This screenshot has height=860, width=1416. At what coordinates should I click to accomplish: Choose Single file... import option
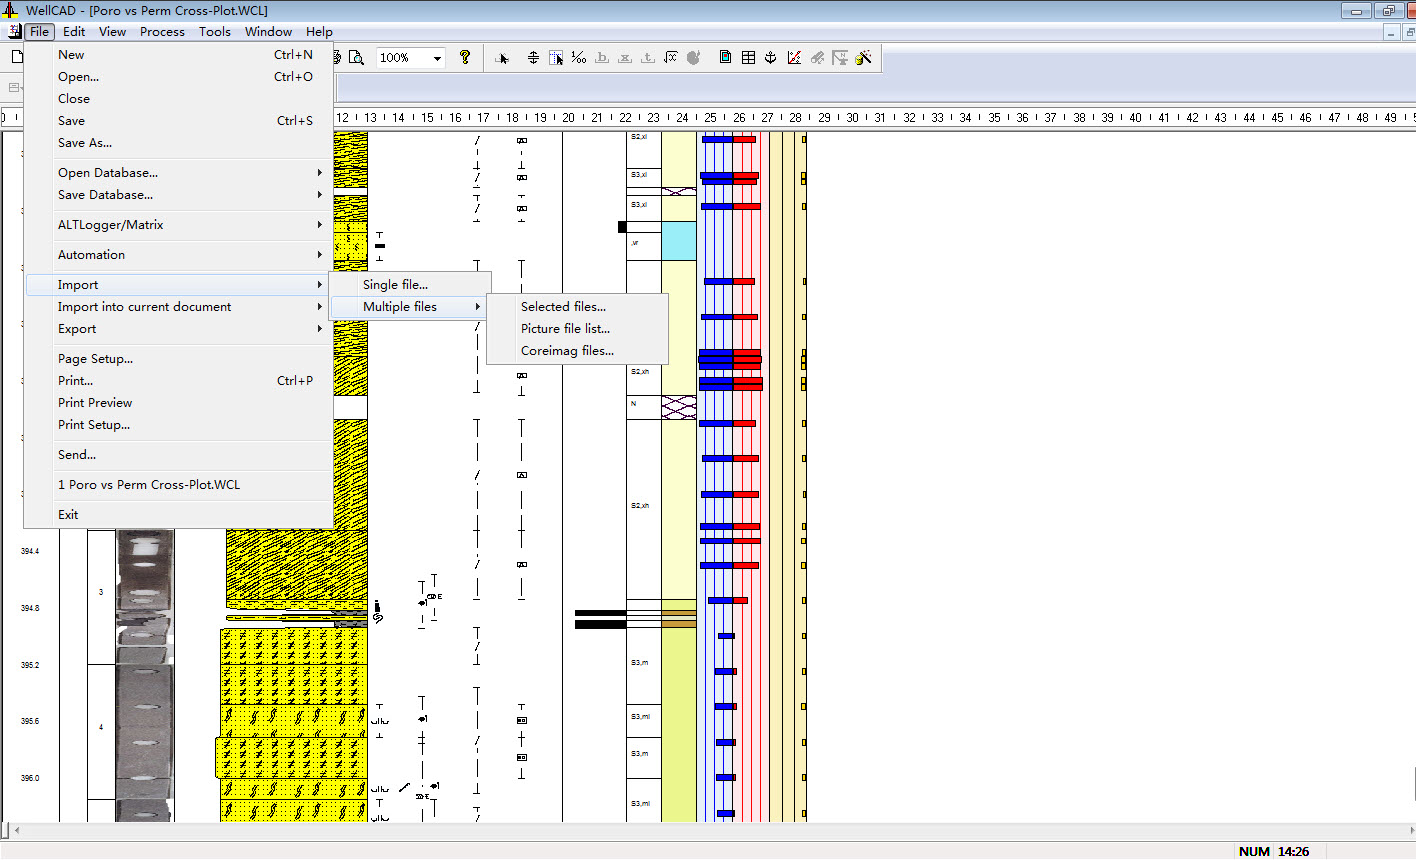click(x=410, y=285)
